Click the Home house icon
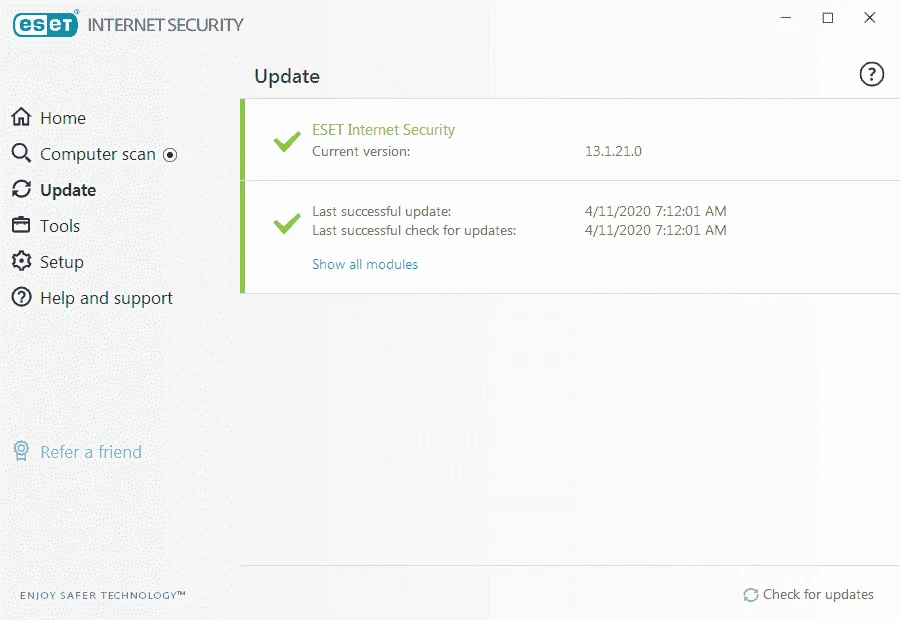The image size is (900, 620). 21,117
